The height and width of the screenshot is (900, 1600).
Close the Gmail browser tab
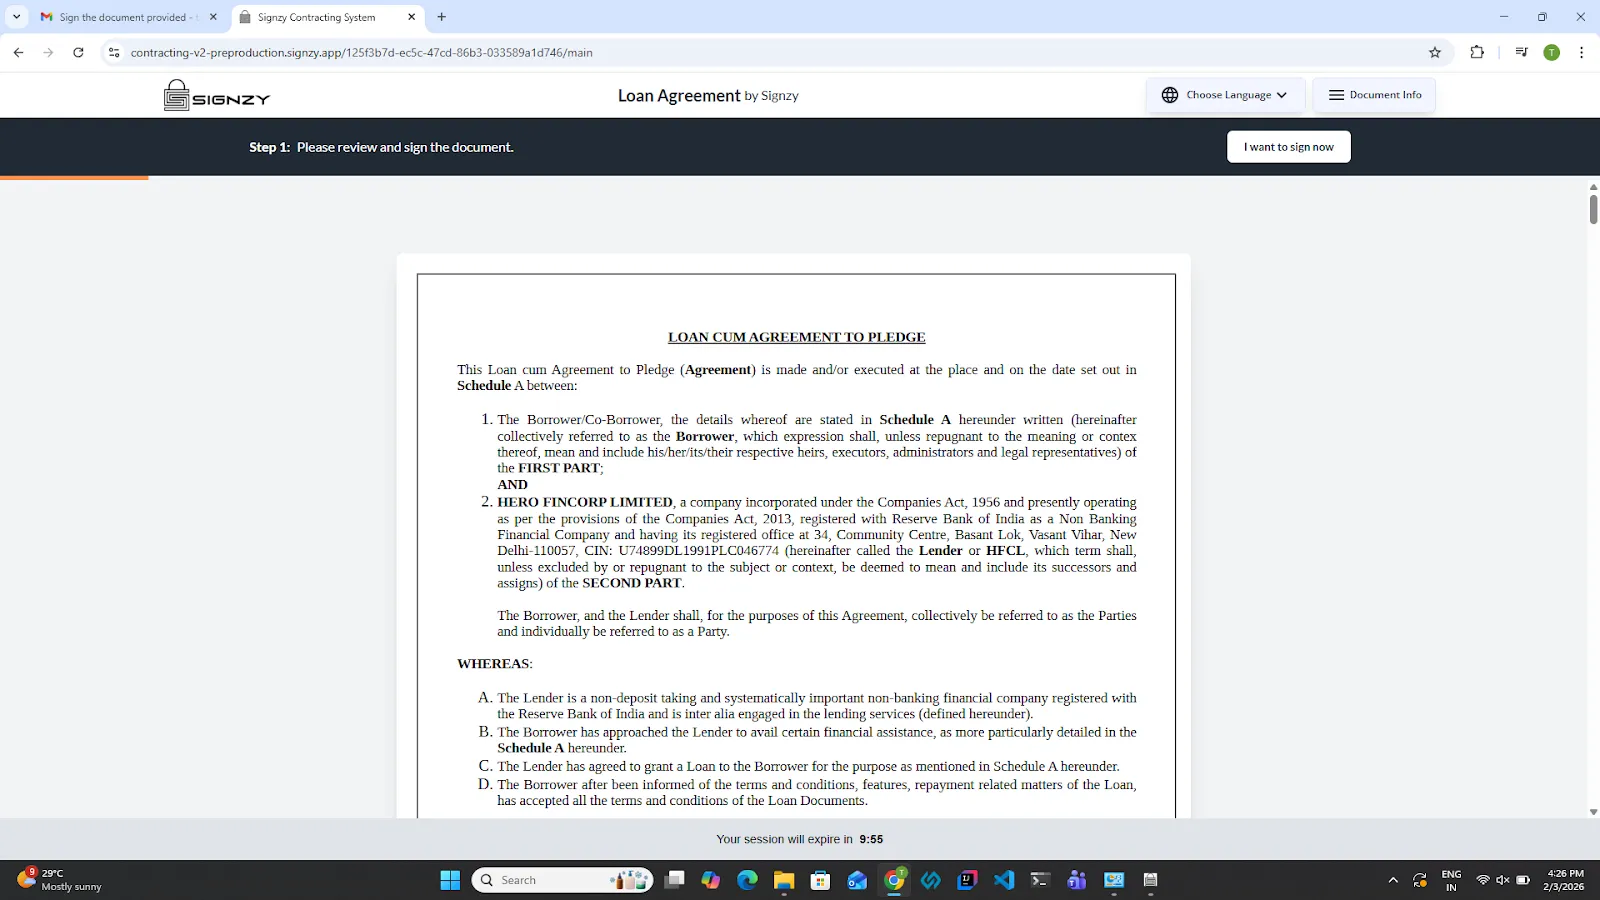point(213,17)
